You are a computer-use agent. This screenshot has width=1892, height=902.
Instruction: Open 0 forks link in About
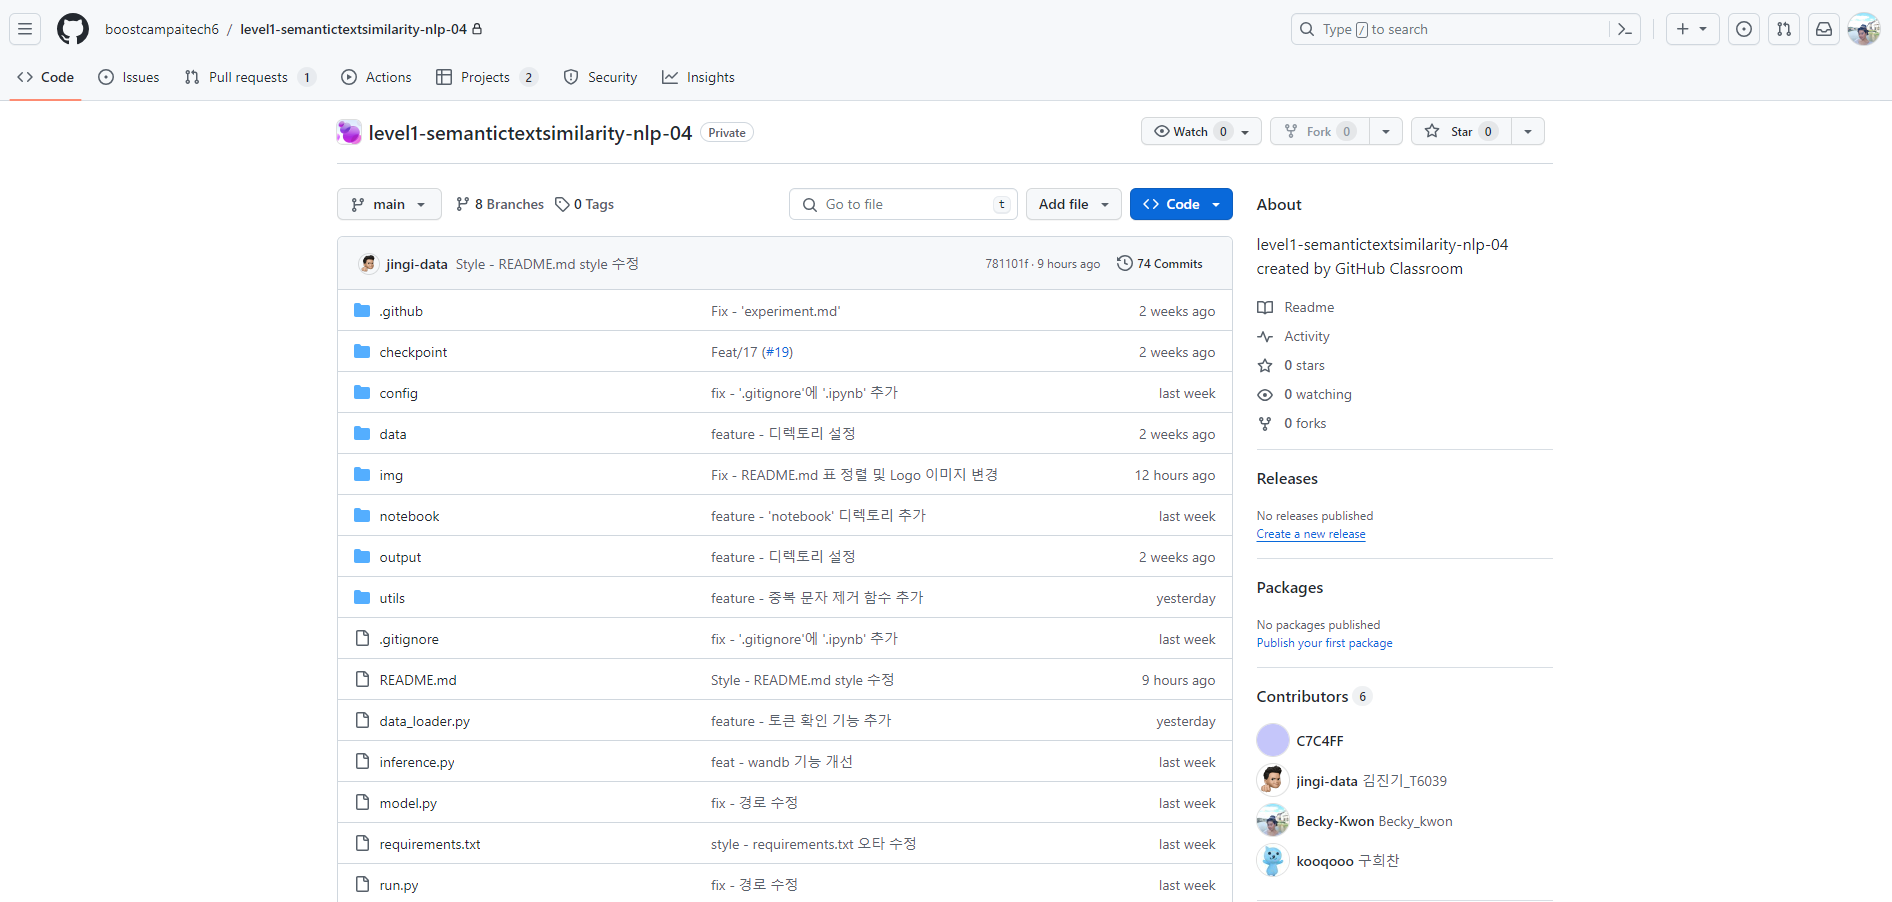pyautogui.click(x=1292, y=423)
